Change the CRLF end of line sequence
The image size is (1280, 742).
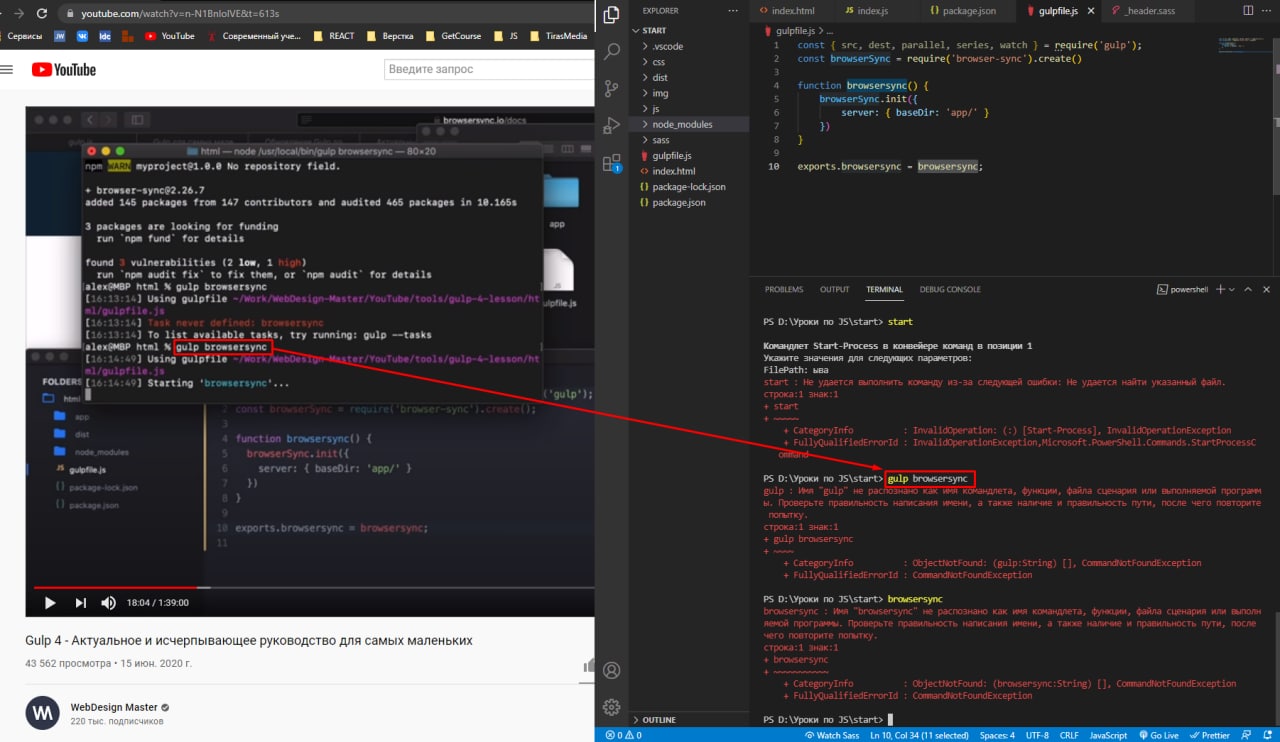[1069, 735]
